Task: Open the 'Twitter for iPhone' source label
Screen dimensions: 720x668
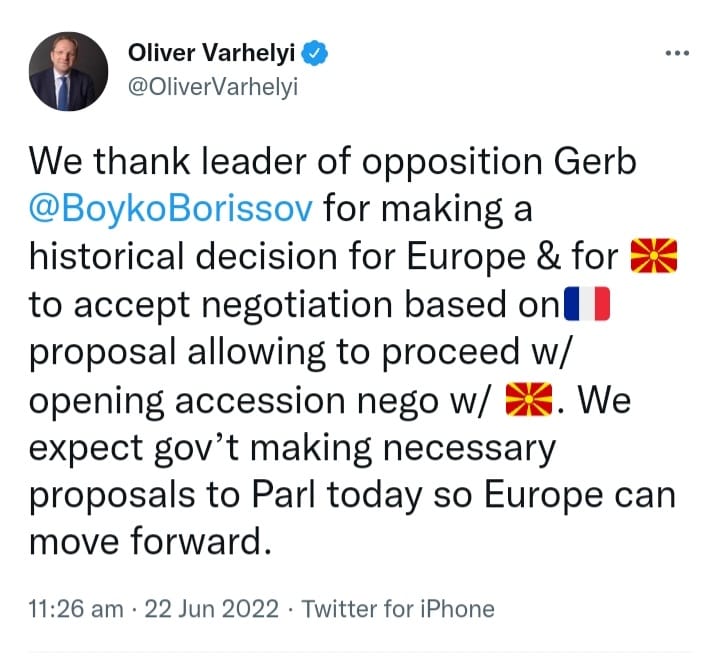Action: (397, 608)
